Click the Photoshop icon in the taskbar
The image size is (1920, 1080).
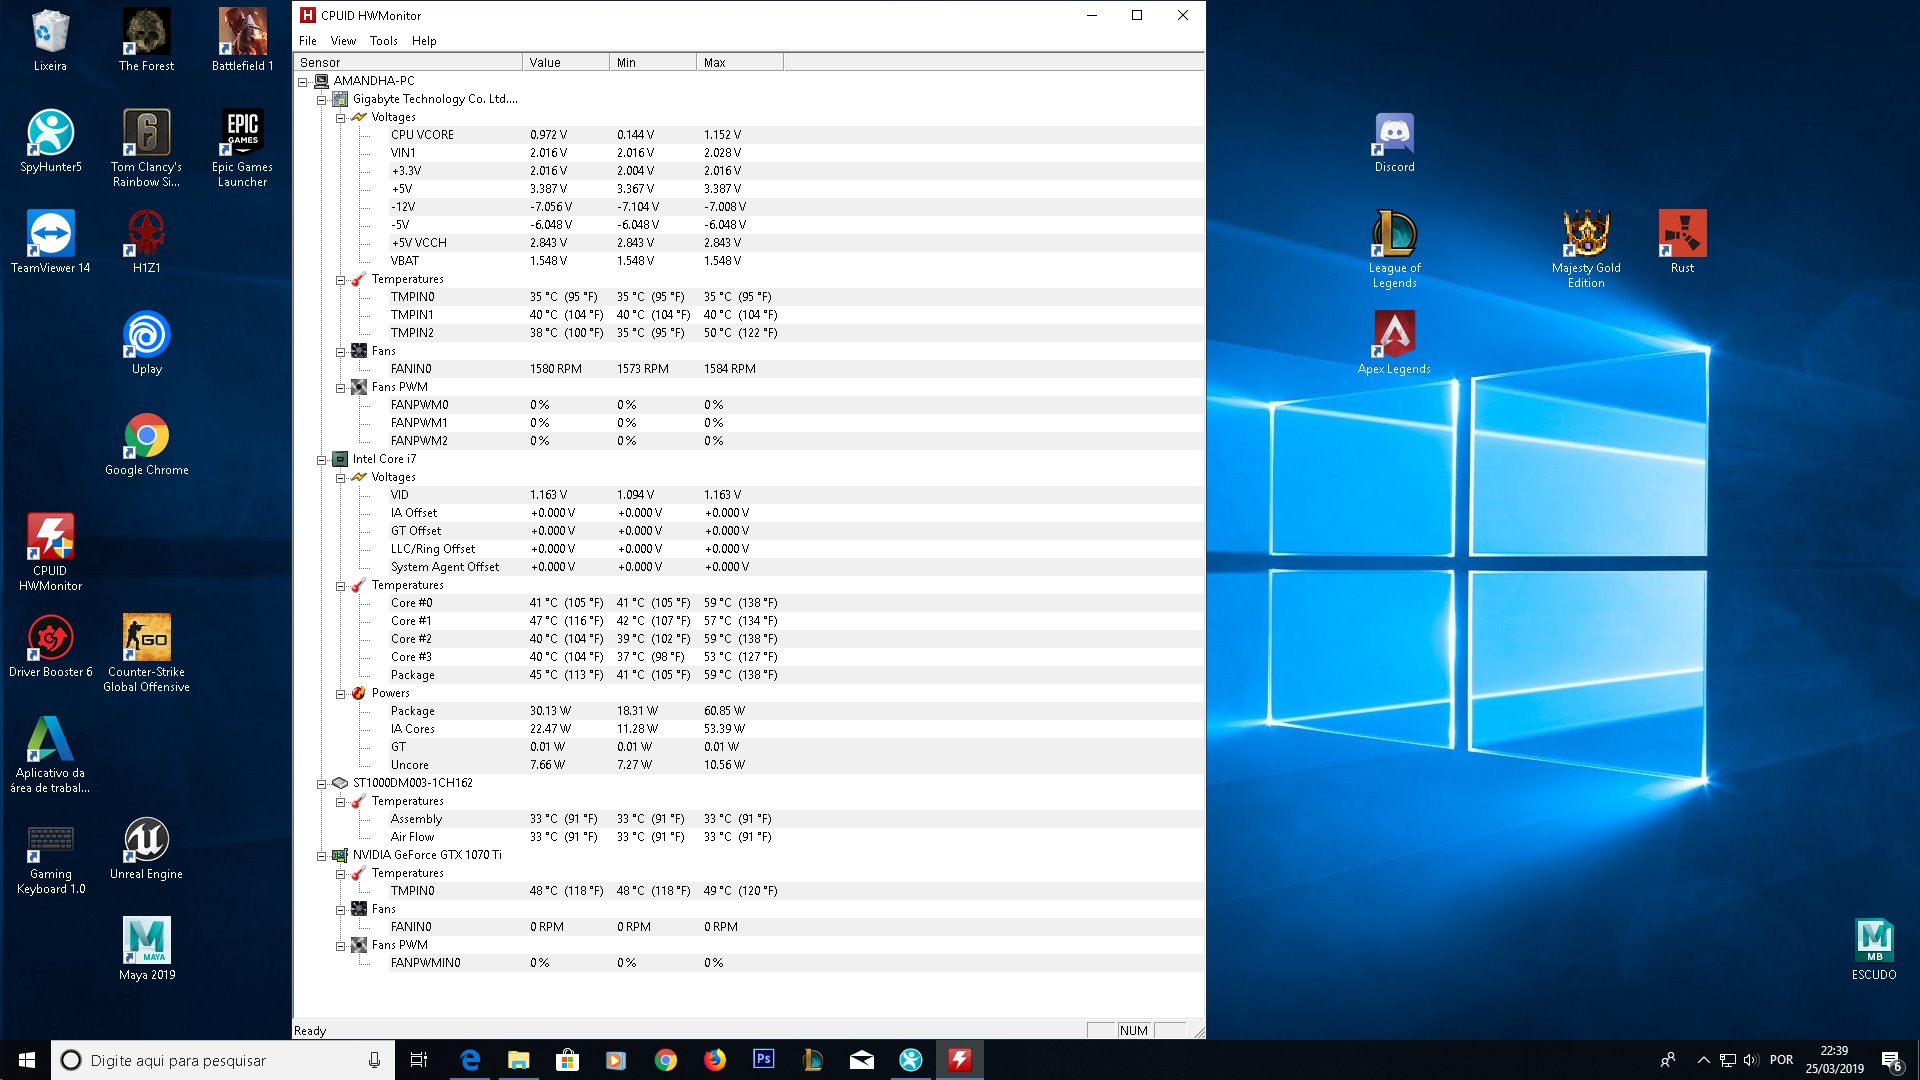tap(763, 1059)
